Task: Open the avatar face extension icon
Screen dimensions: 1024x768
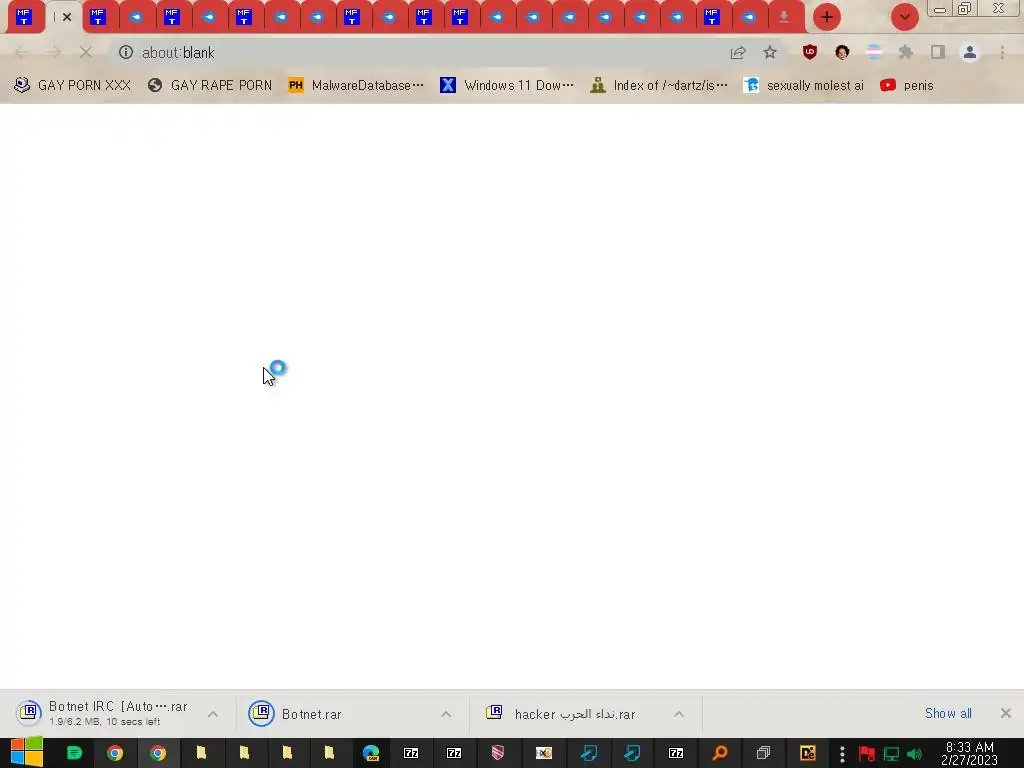Action: click(x=842, y=52)
